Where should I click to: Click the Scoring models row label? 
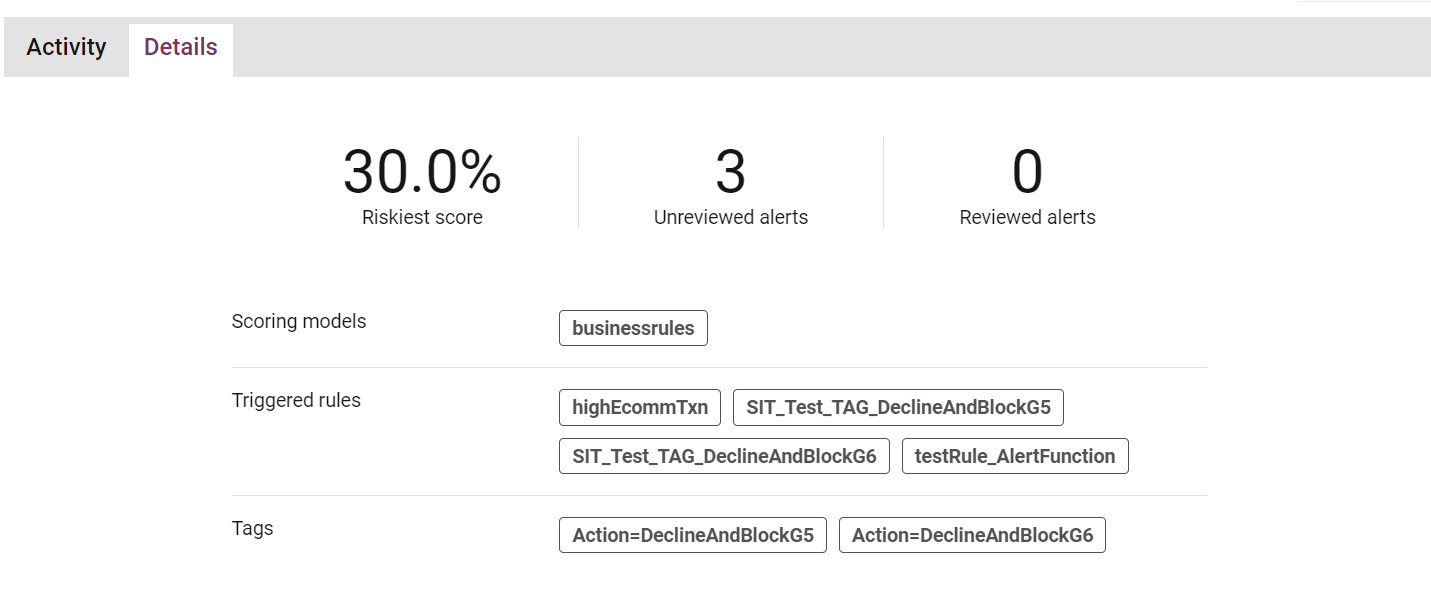(299, 321)
